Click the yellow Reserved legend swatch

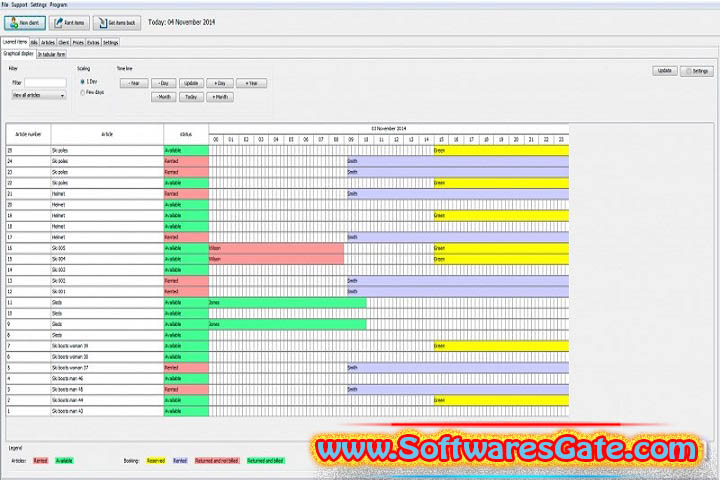[156, 461]
